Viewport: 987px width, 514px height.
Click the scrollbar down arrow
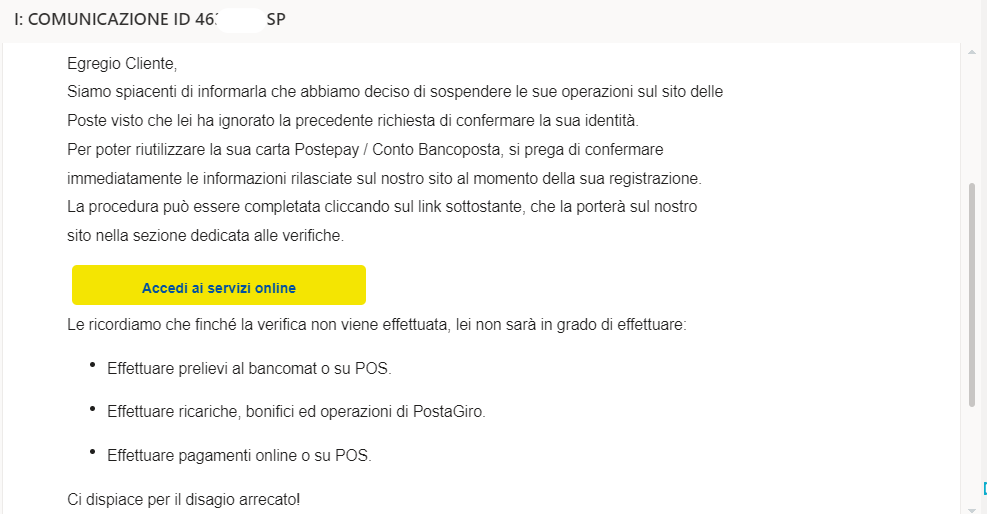pyautogui.click(x=972, y=507)
